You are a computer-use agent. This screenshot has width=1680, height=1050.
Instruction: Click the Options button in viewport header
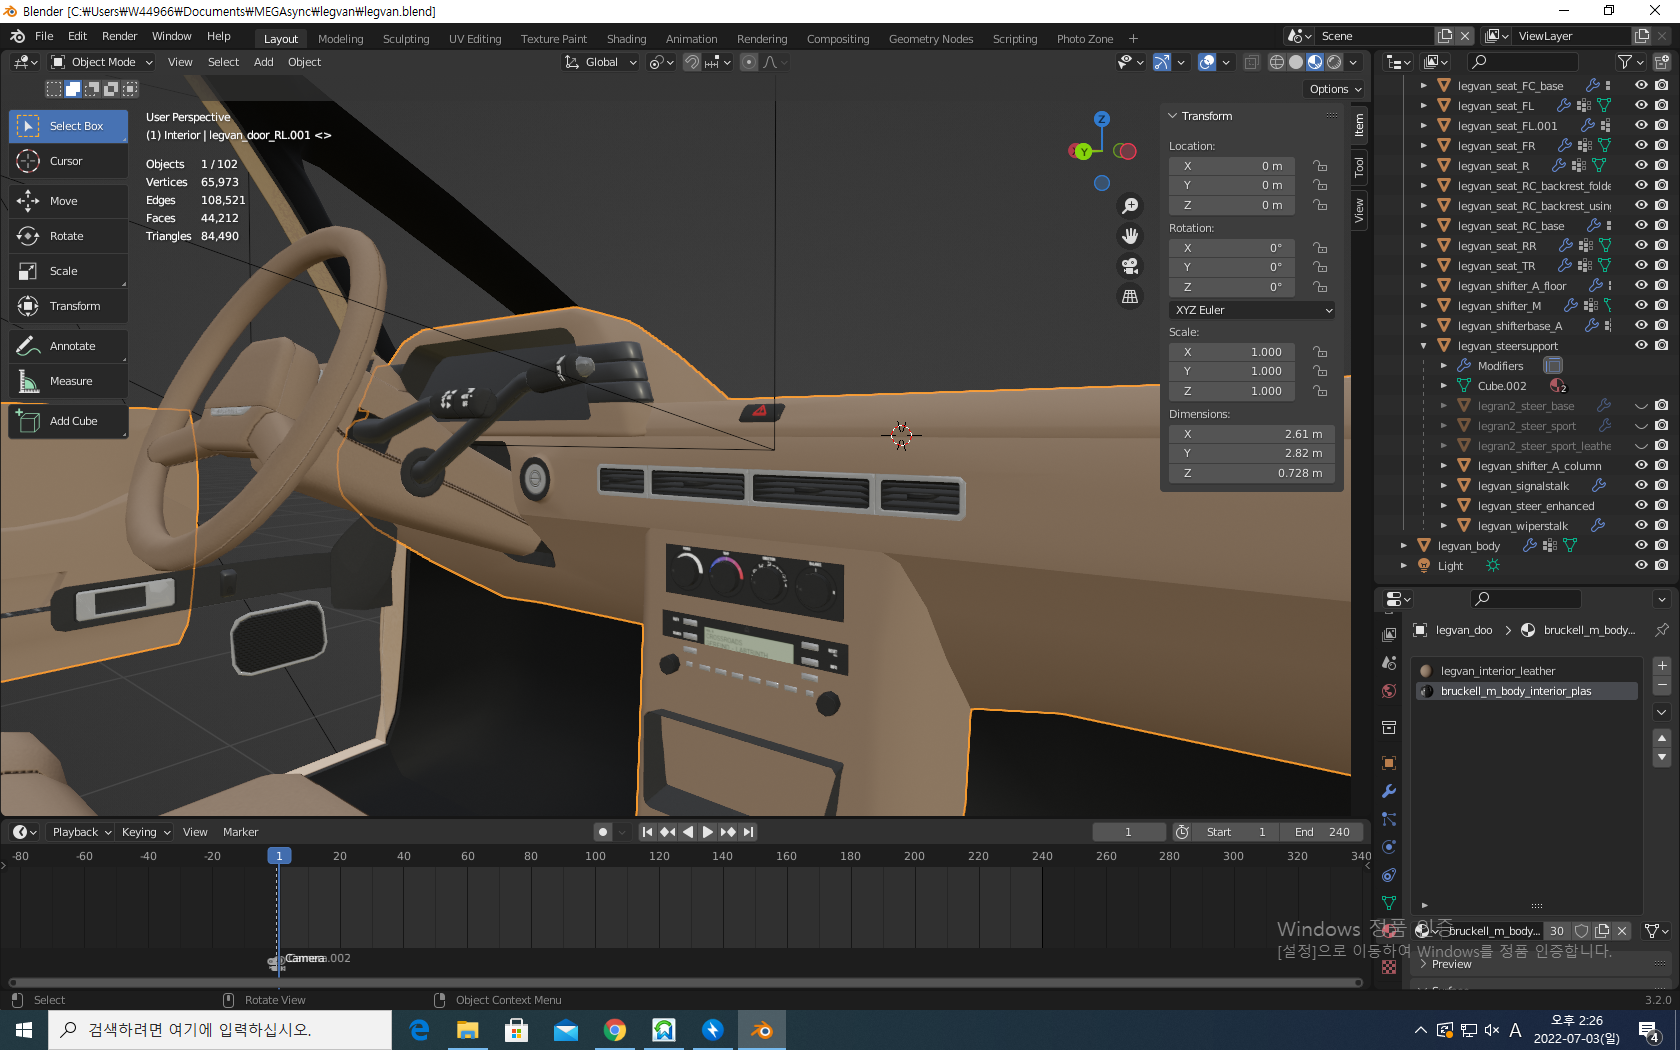(x=1335, y=89)
